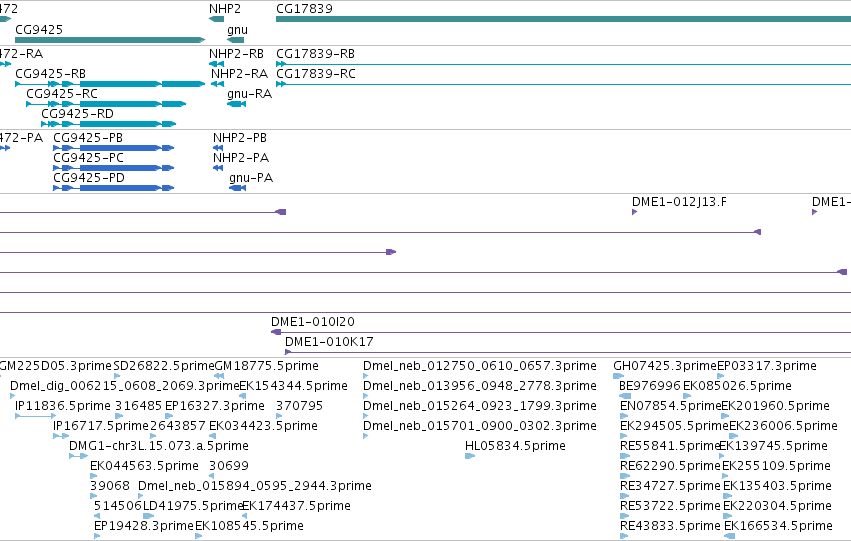The width and height of the screenshot is (851, 541).
Task: Click the EK294505.5prime EST label
Action: [674, 426]
